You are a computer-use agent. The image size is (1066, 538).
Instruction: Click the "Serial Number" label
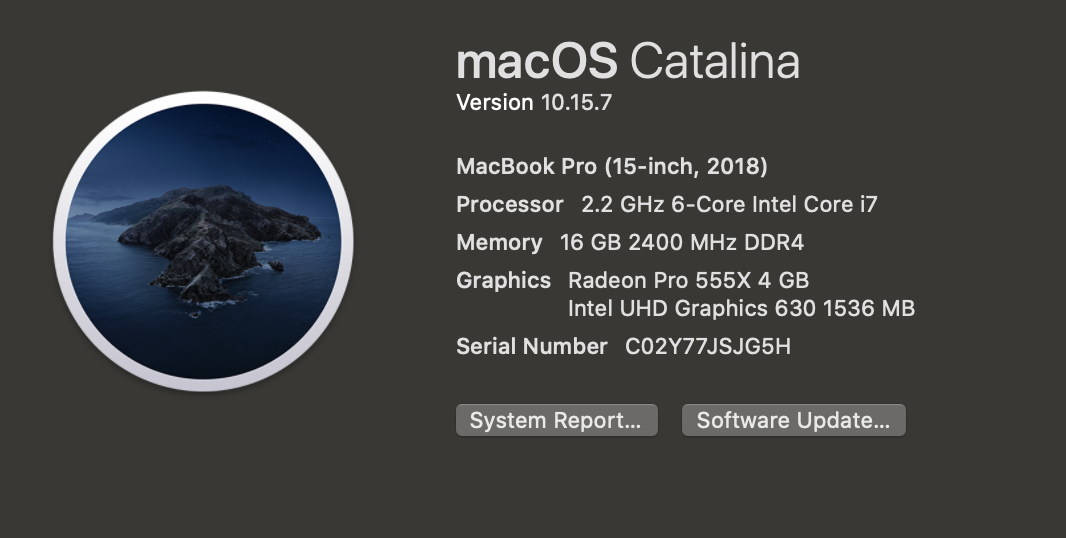531,346
